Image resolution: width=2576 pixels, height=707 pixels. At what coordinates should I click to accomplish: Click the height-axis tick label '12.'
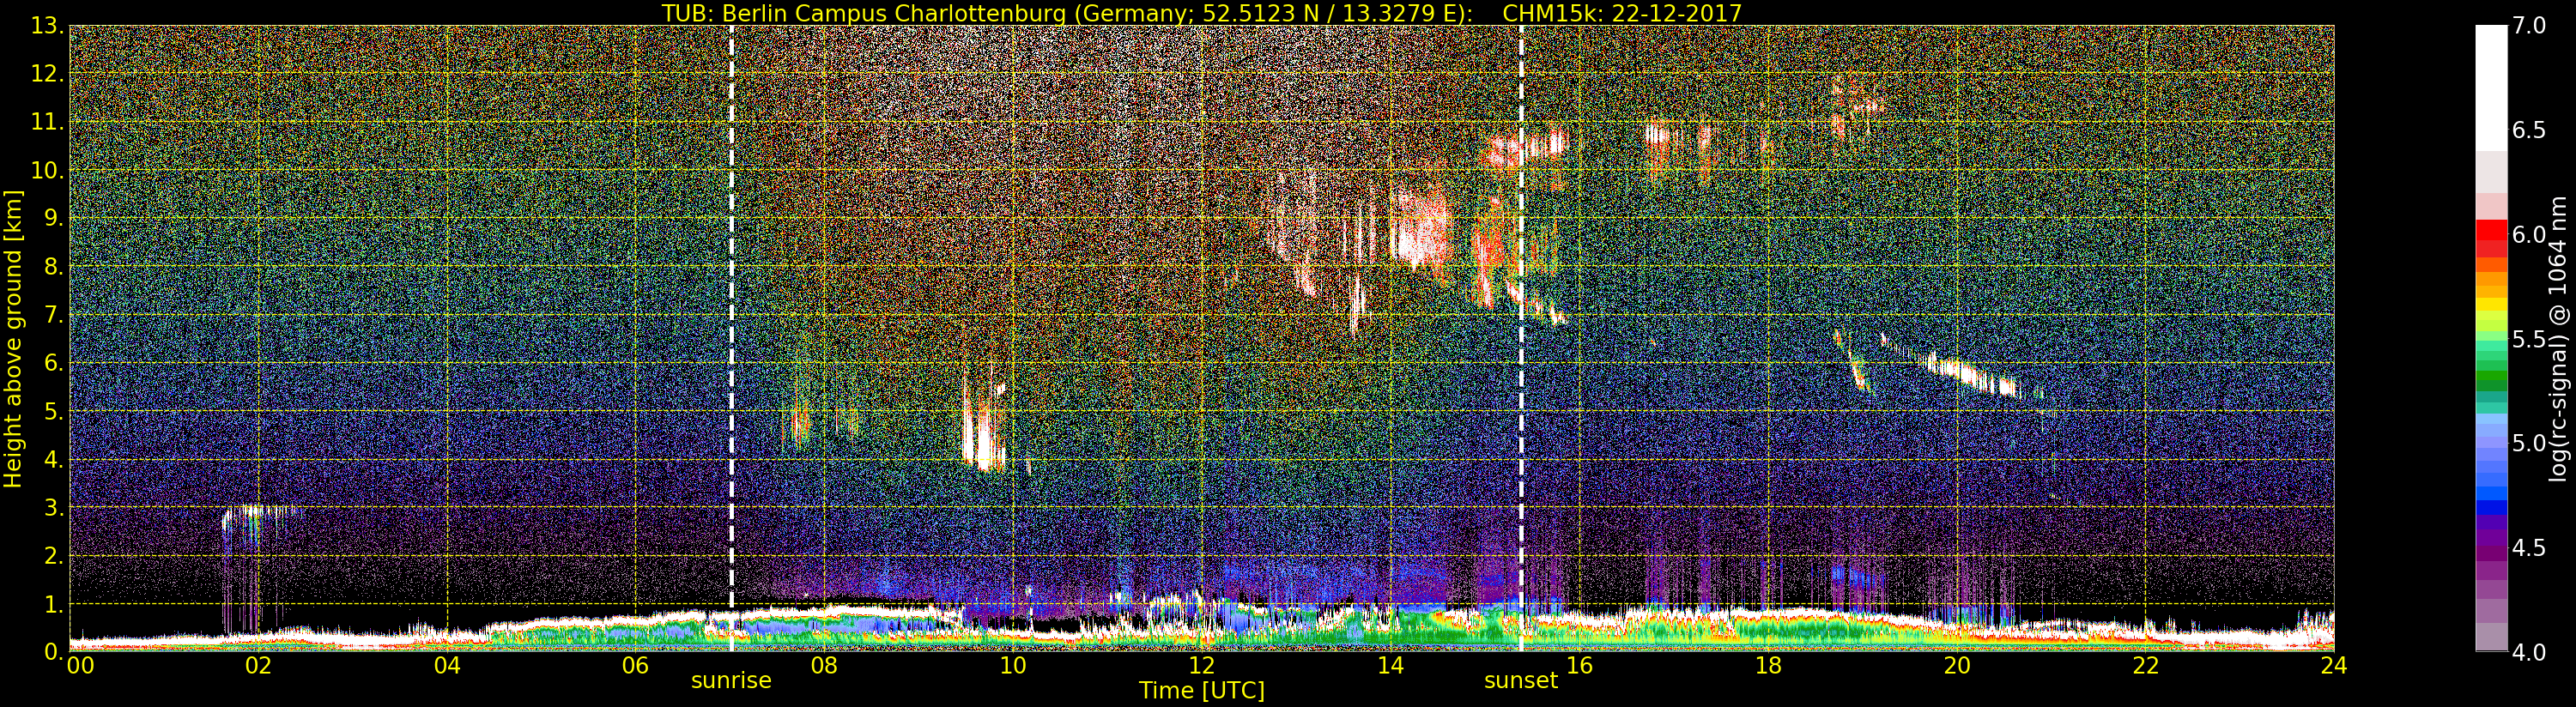tap(48, 74)
